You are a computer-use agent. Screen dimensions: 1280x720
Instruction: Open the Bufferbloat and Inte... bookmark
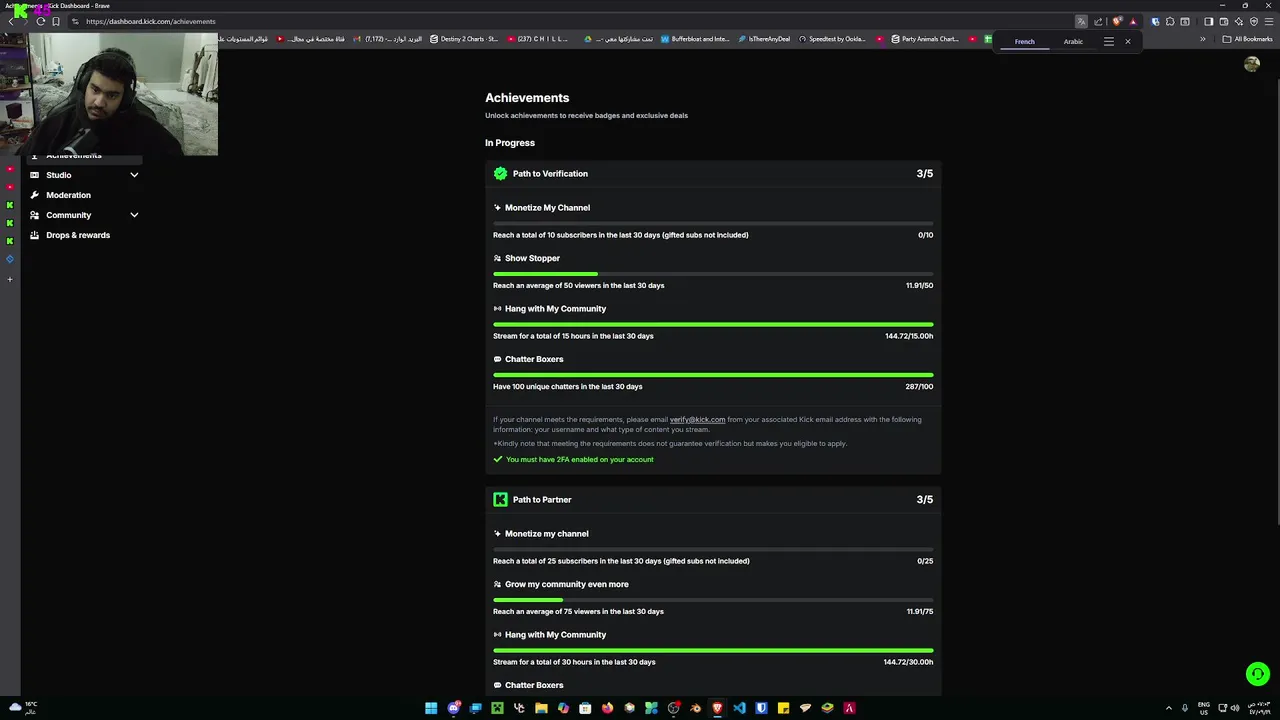click(x=694, y=39)
